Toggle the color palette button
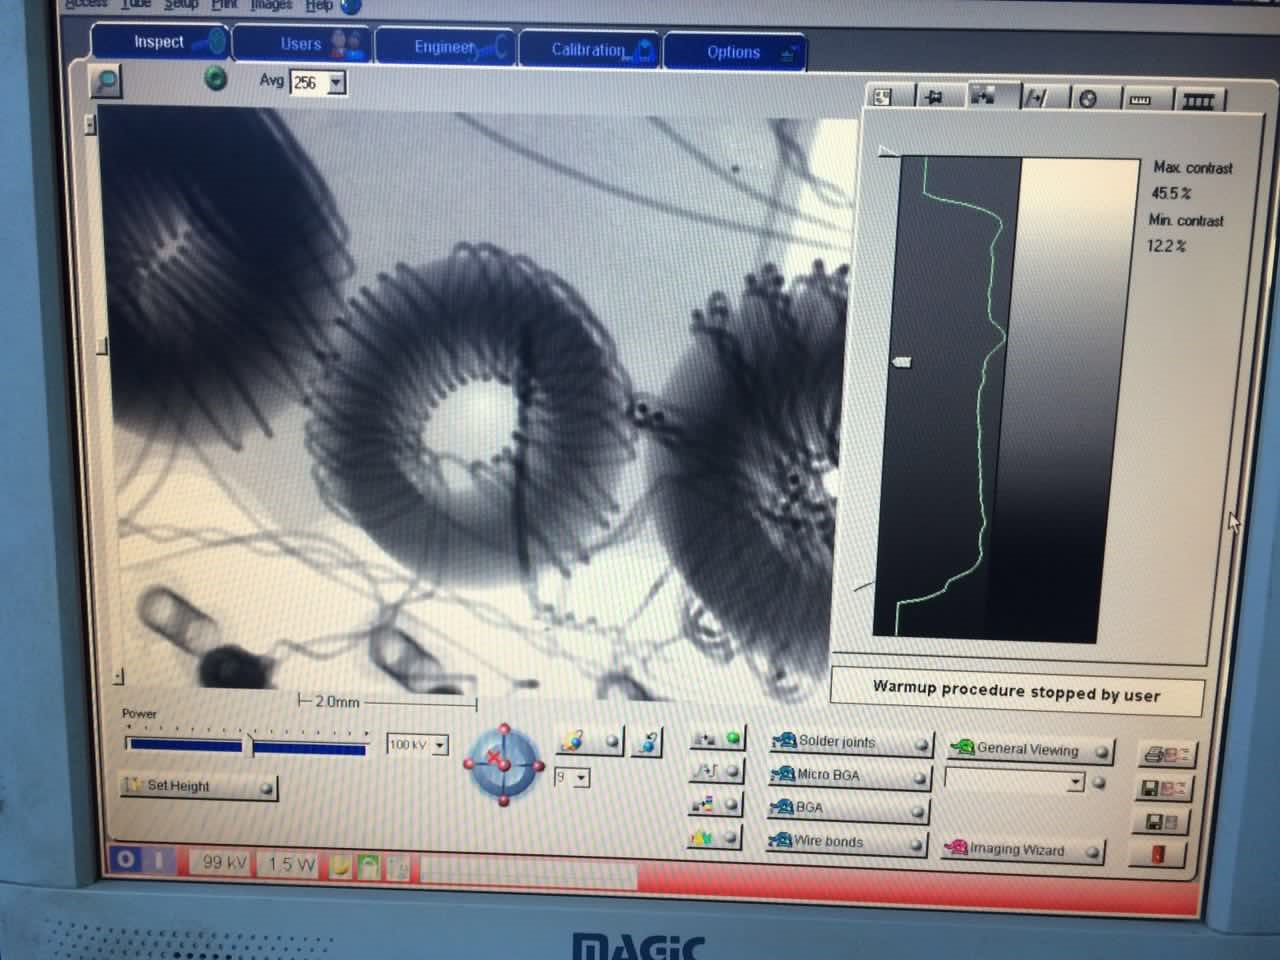 (716, 804)
